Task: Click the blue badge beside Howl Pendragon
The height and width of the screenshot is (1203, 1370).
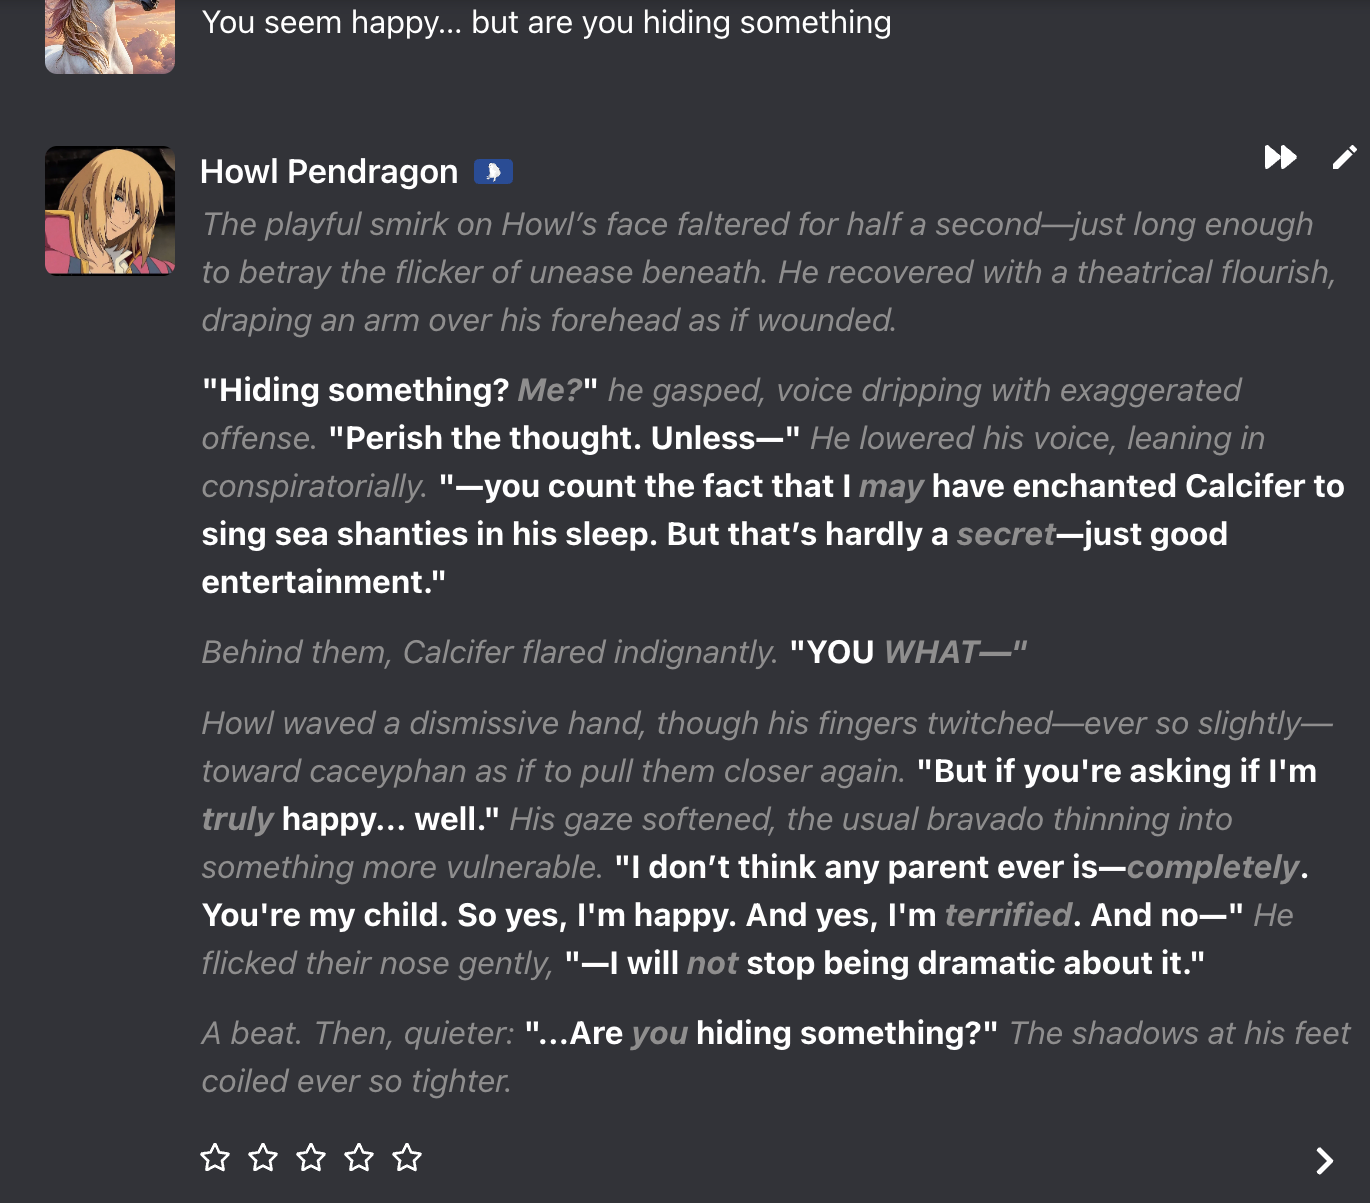Action: pyautogui.click(x=493, y=172)
